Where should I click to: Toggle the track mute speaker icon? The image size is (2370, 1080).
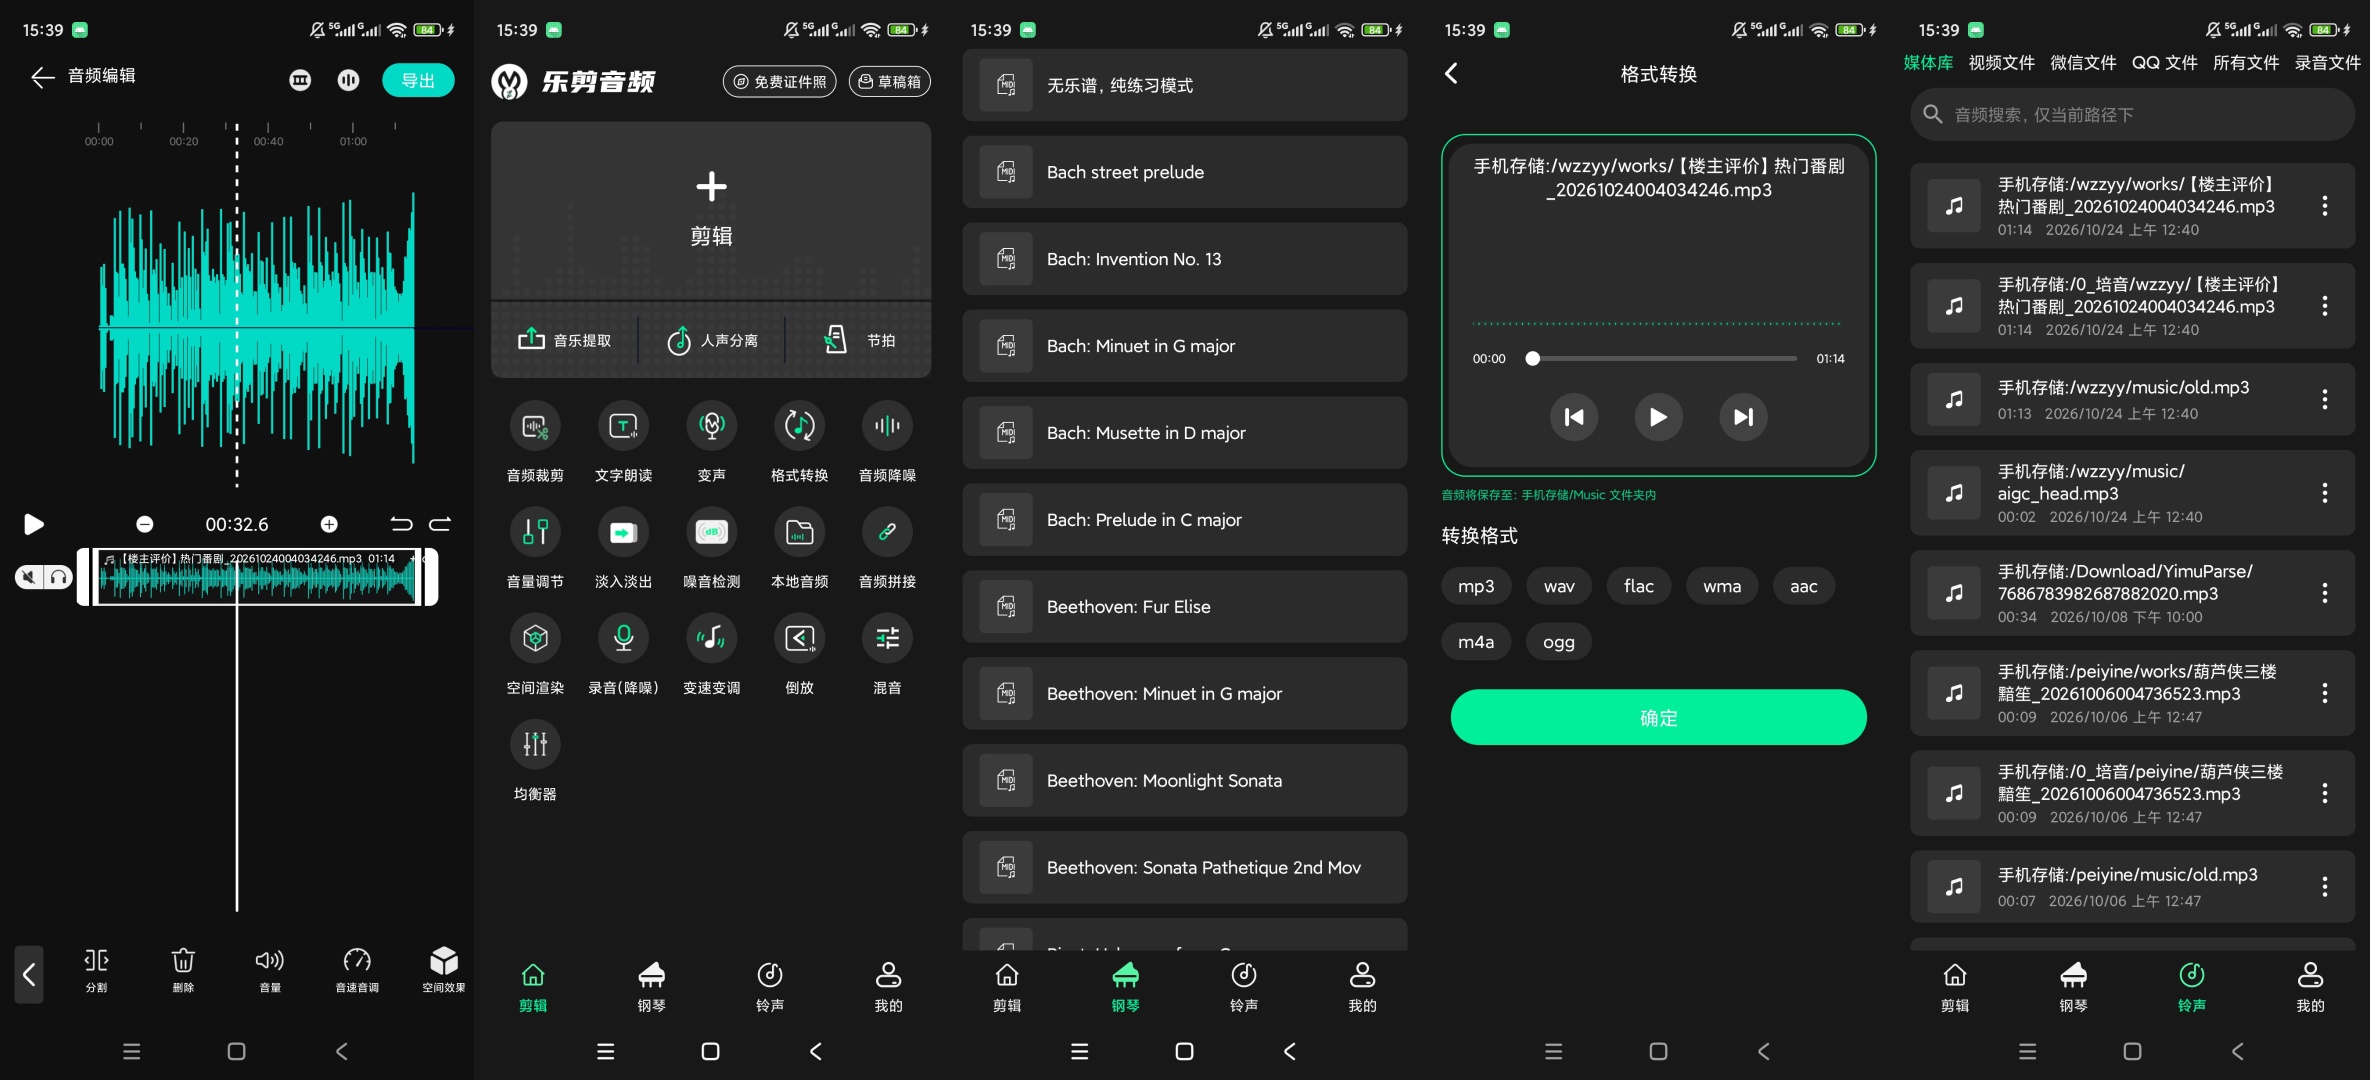tap(29, 577)
